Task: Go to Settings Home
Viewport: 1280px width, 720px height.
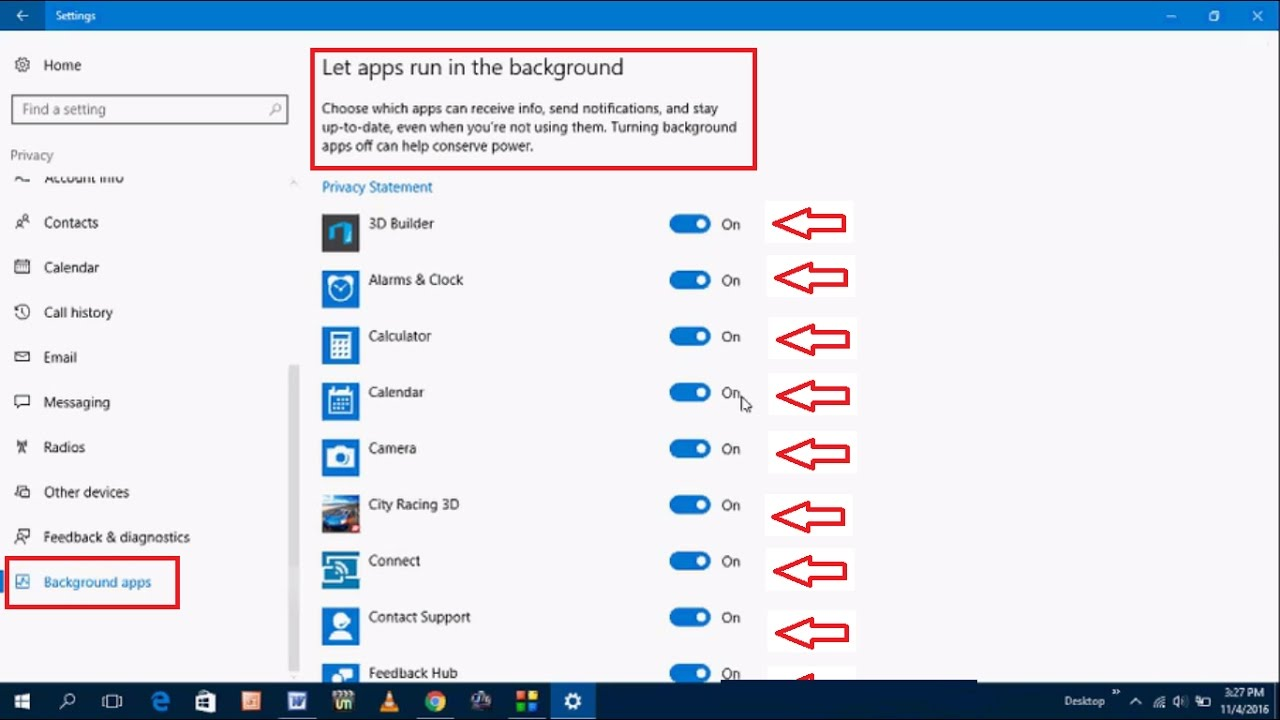Action: 62,65
